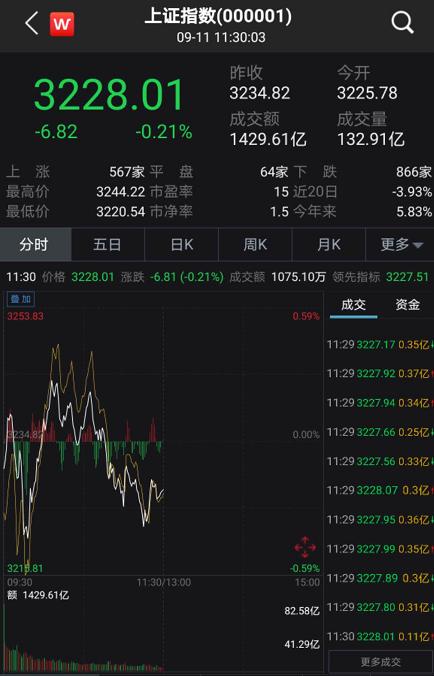Tap the 上证指数(000001) title
The height and width of the screenshot is (676, 434).
click(x=218, y=16)
